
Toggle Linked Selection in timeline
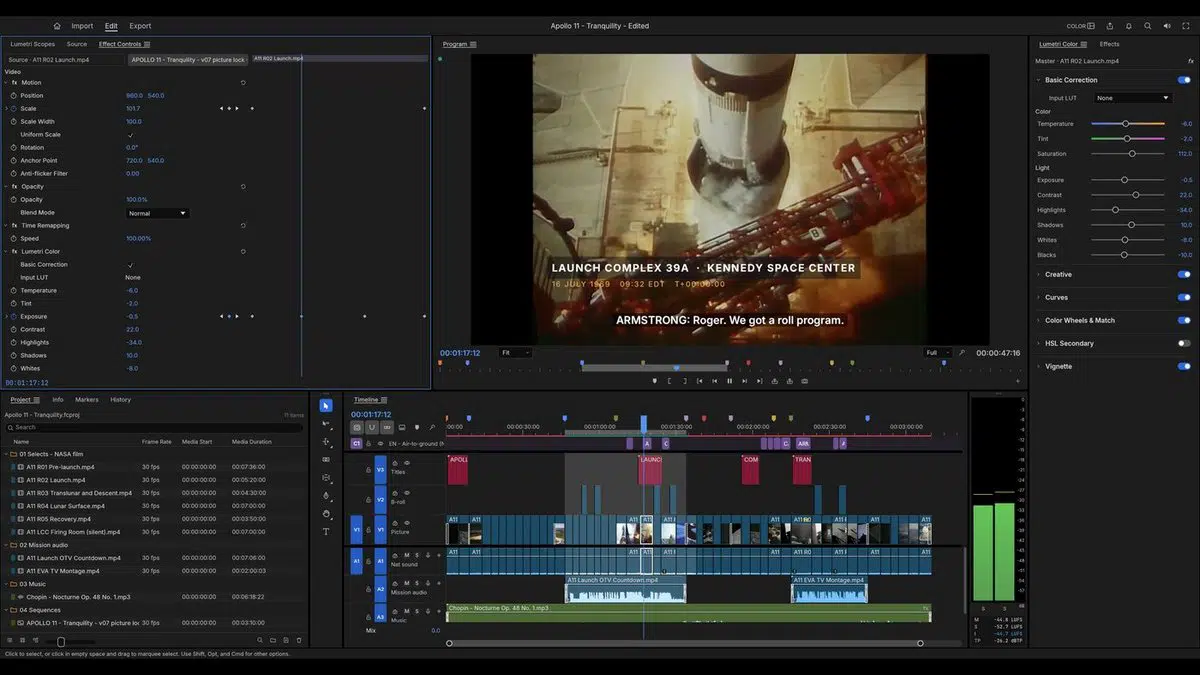point(387,428)
